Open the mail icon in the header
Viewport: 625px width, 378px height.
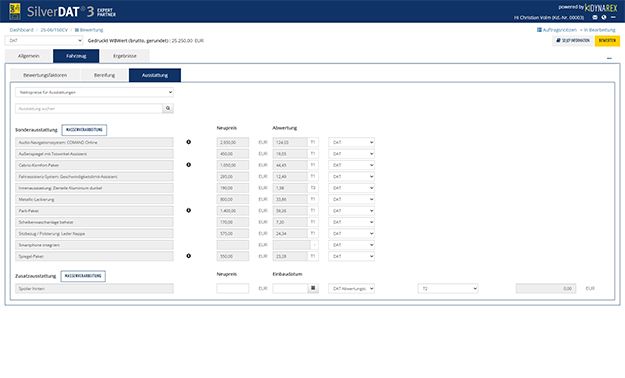[x=595, y=18]
